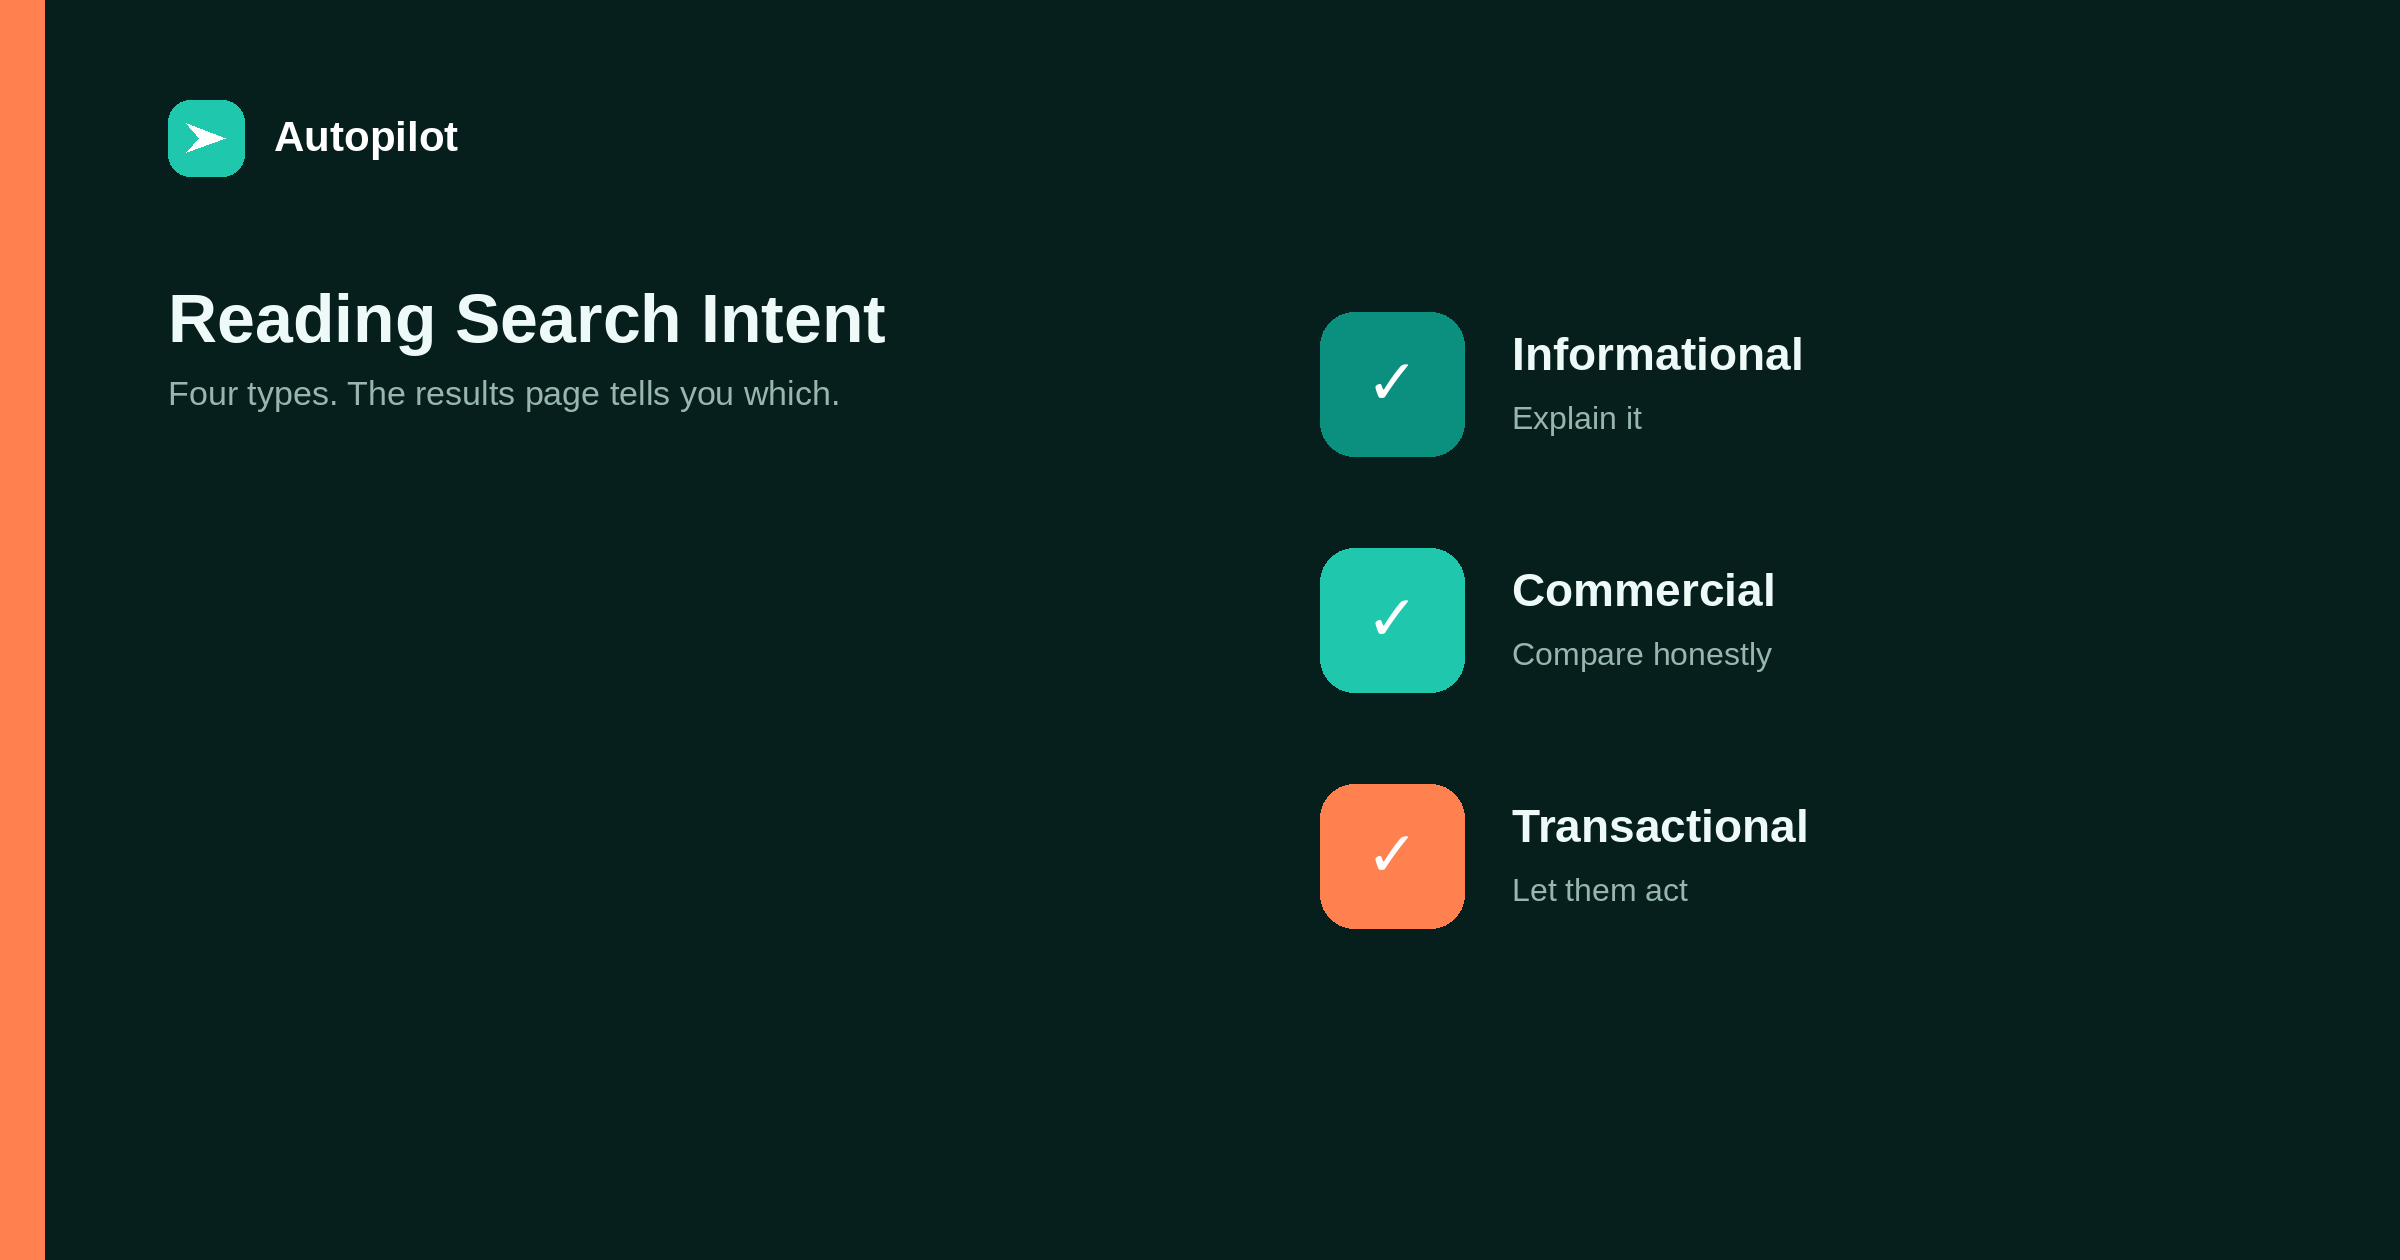The height and width of the screenshot is (1260, 2400).
Task: Click the Transactional orange checkmark tile
Action: tap(1392, 856)
